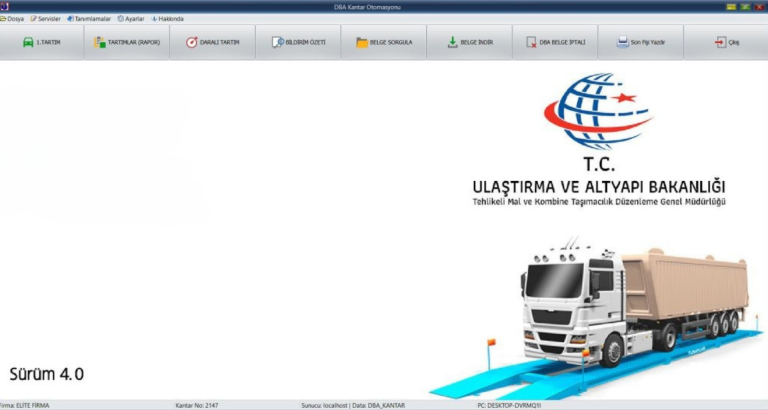Select BELGE SORGULA label
Screen dimensions: 768x410
(391, 43)
